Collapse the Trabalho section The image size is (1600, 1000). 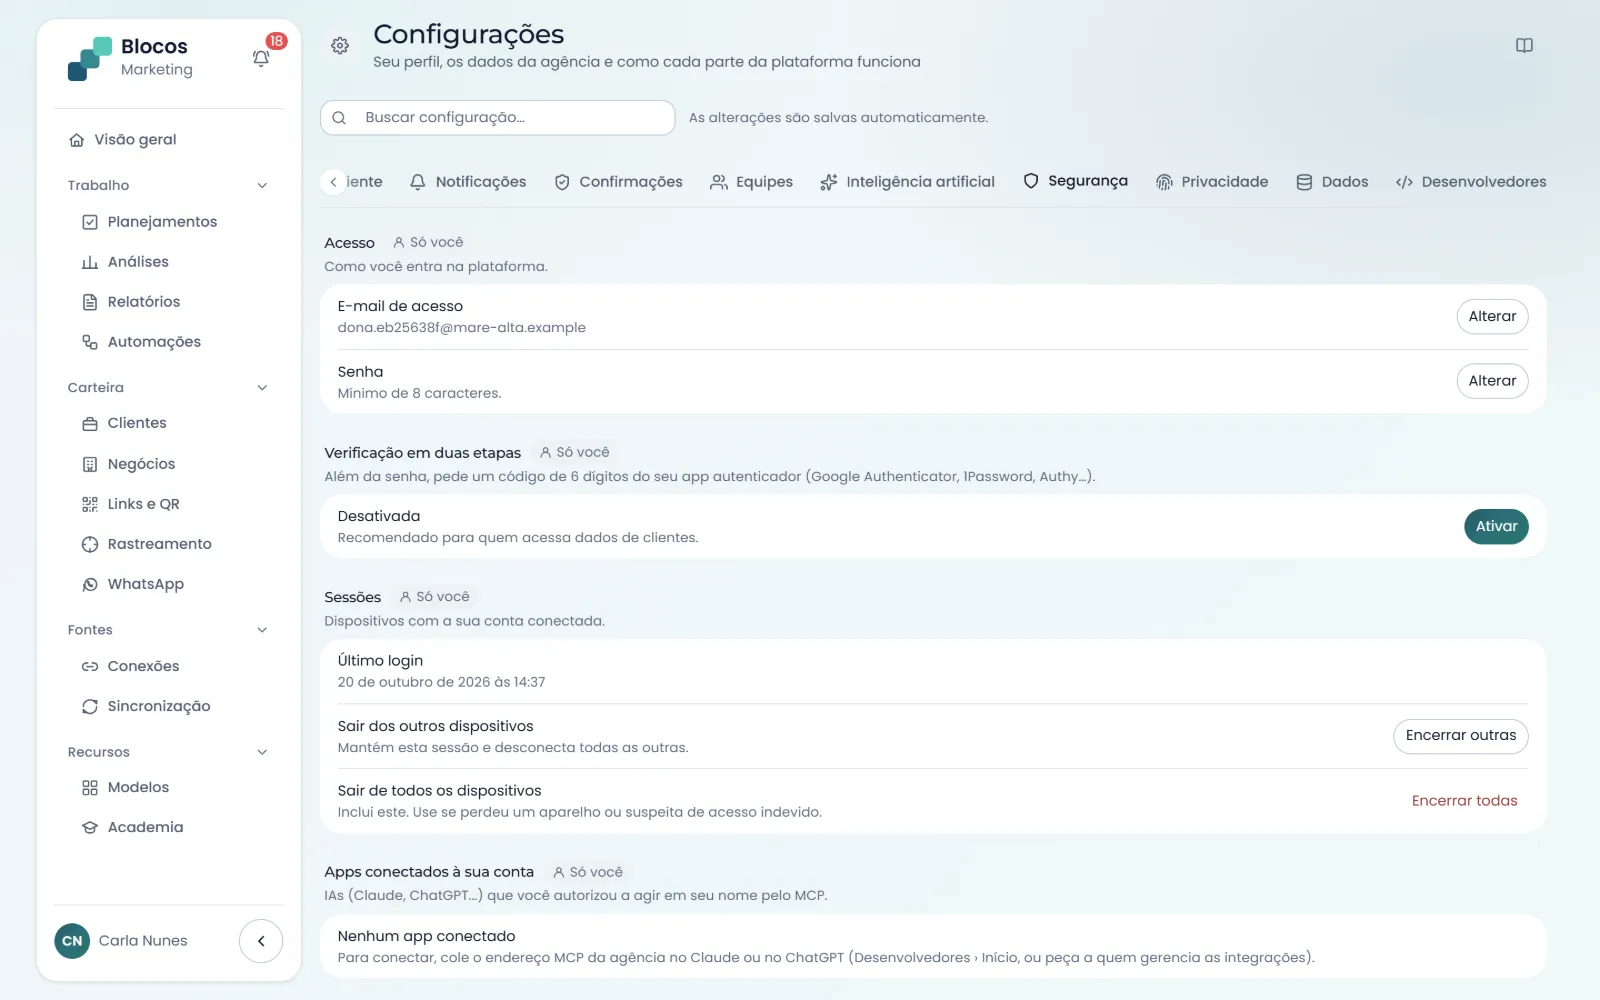click(x=262, y=185)
